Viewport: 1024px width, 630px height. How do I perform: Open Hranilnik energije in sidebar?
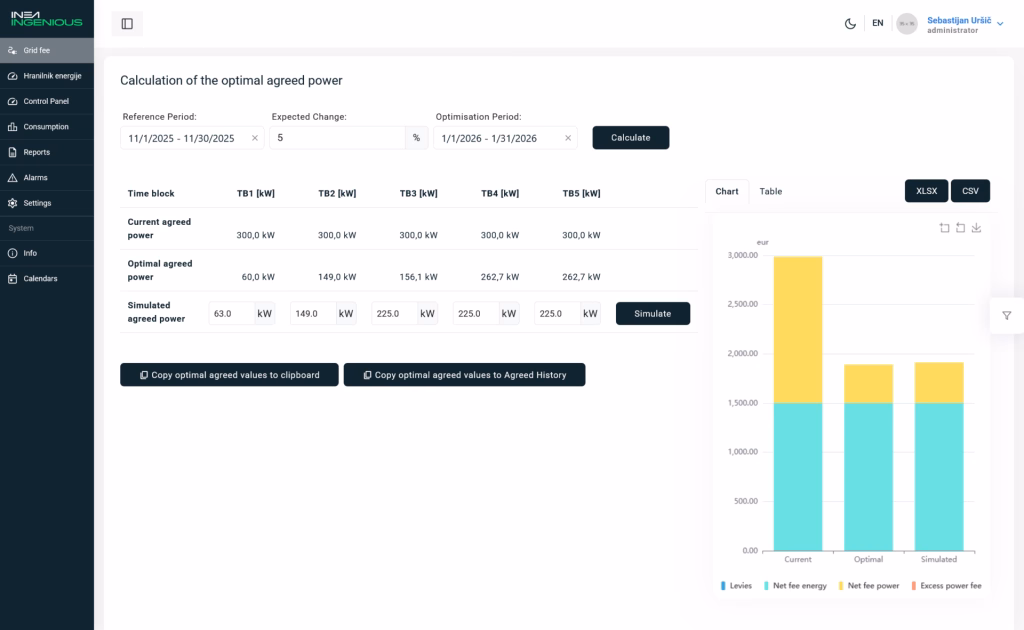coord(47,76)
